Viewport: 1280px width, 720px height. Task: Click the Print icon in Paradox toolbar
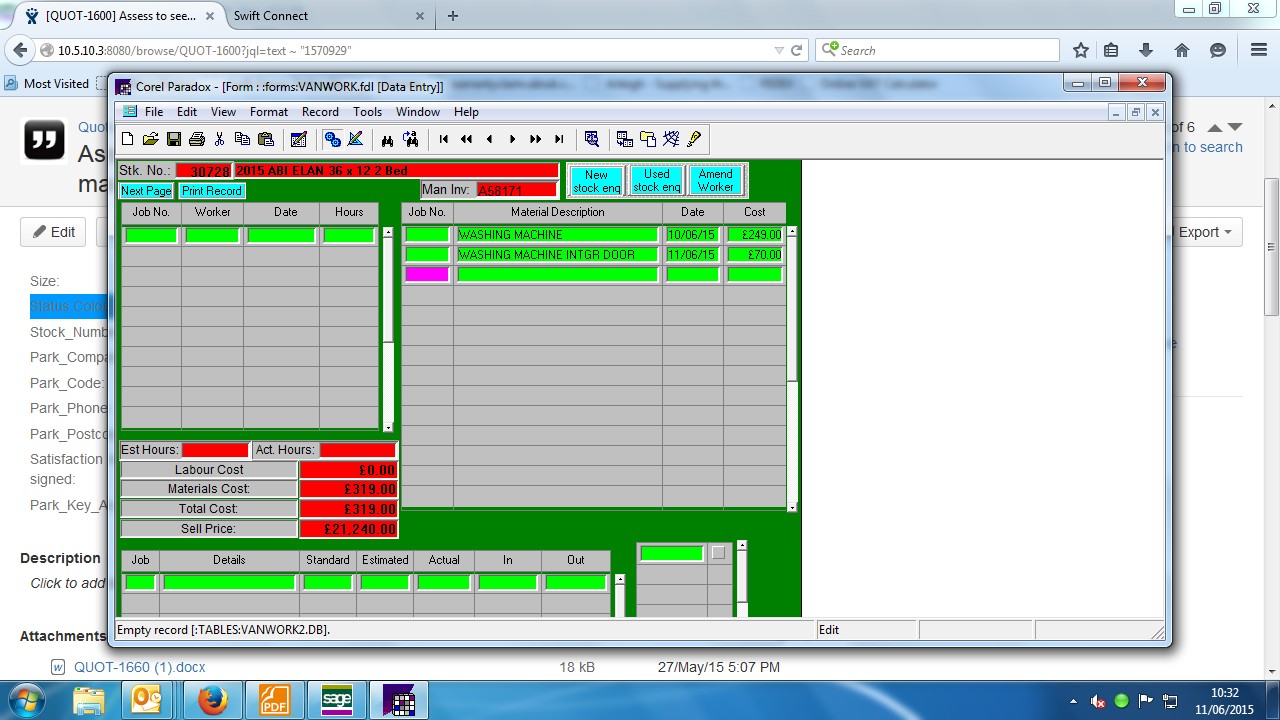coord(197,139)
